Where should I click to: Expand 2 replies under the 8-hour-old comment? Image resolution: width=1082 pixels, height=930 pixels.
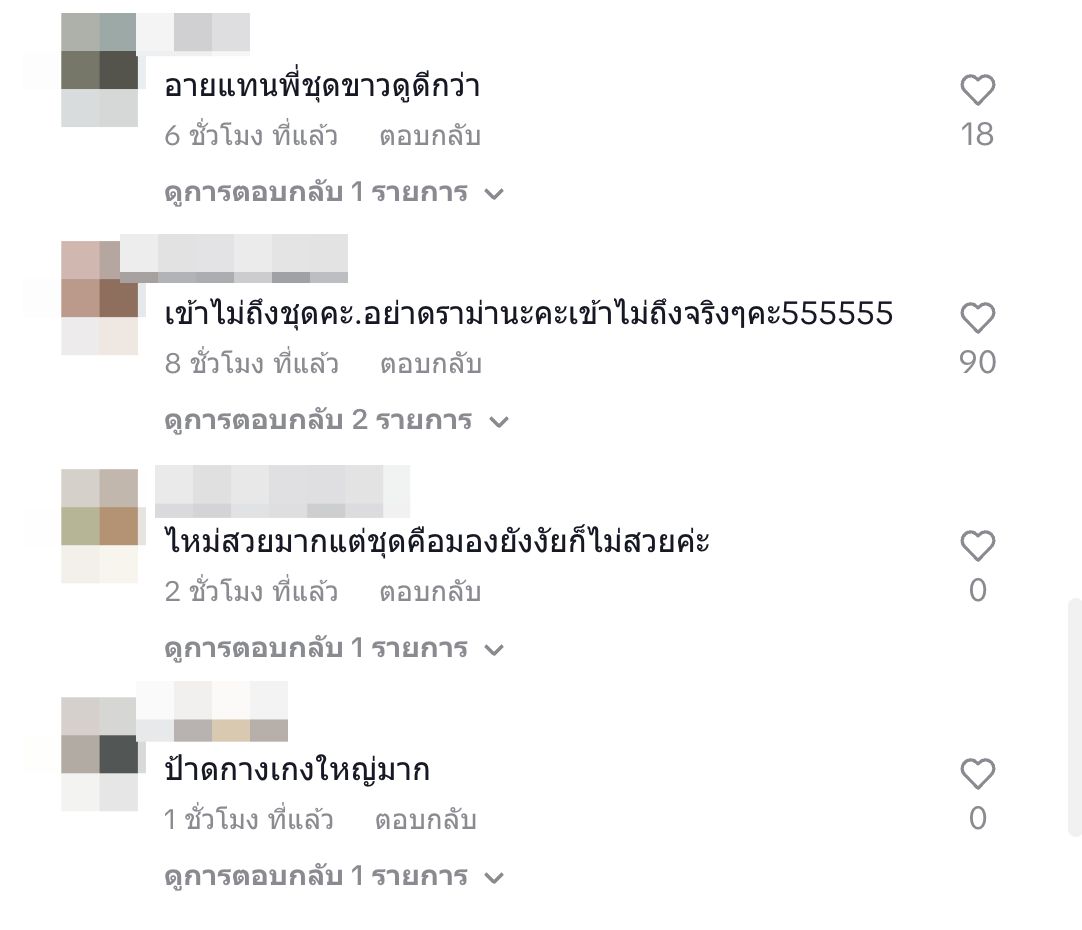pyautogui.click(x=336, y=420)
